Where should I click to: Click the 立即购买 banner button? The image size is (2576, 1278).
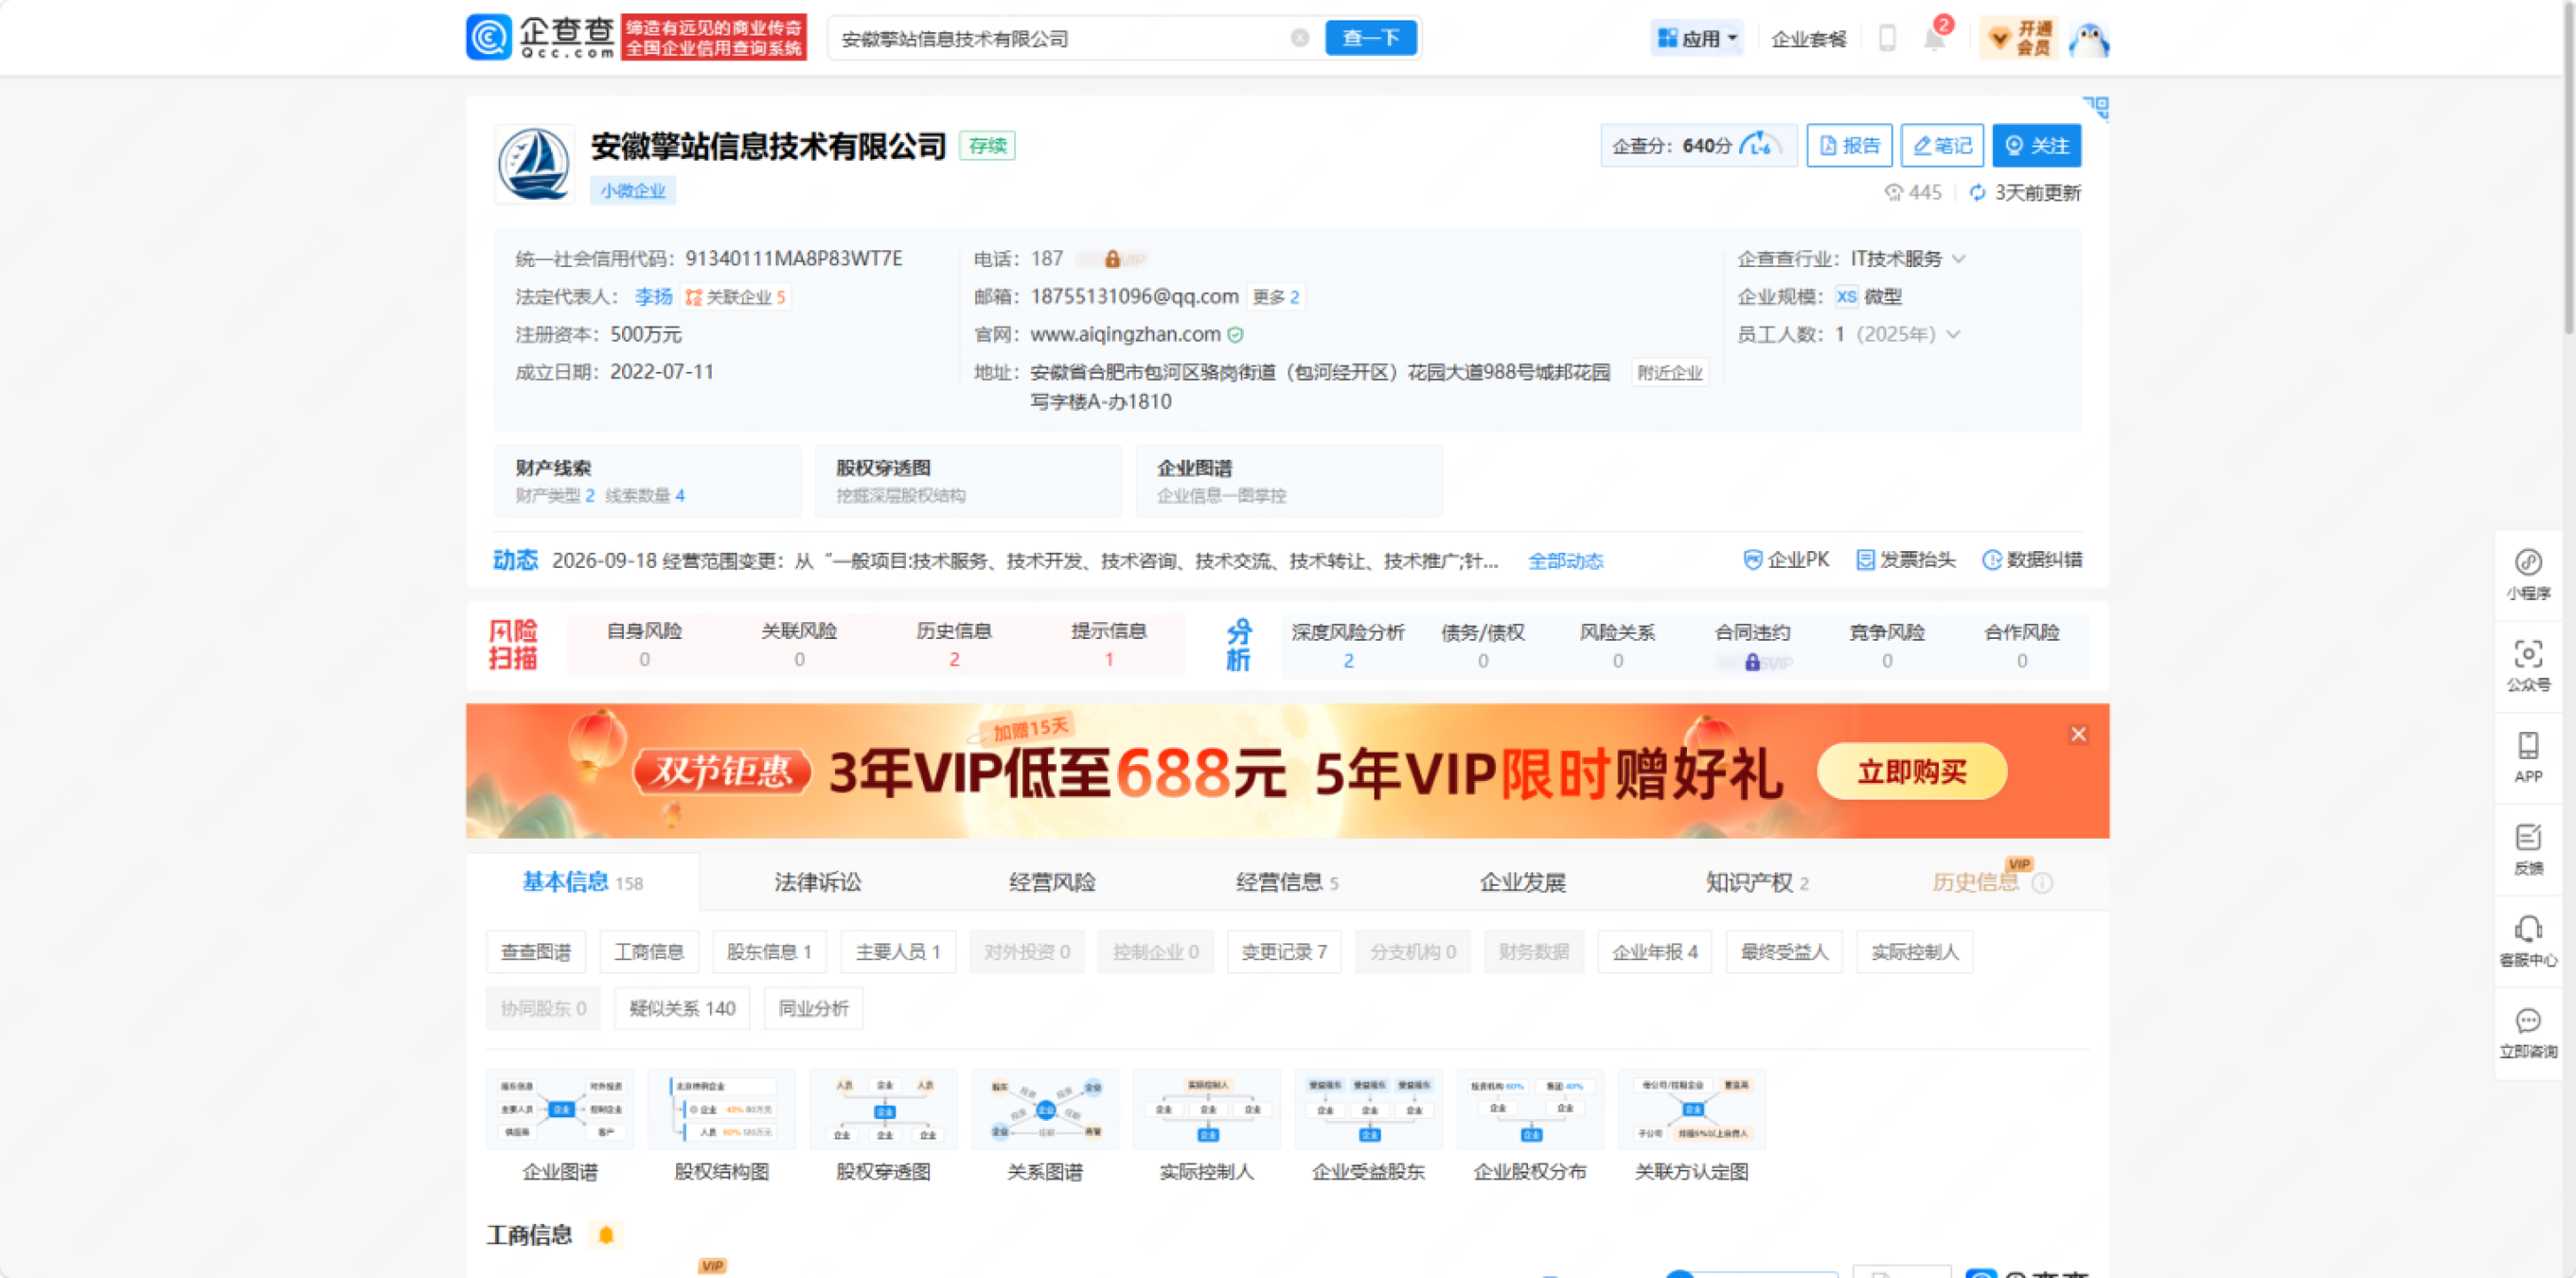point(1911,771)
